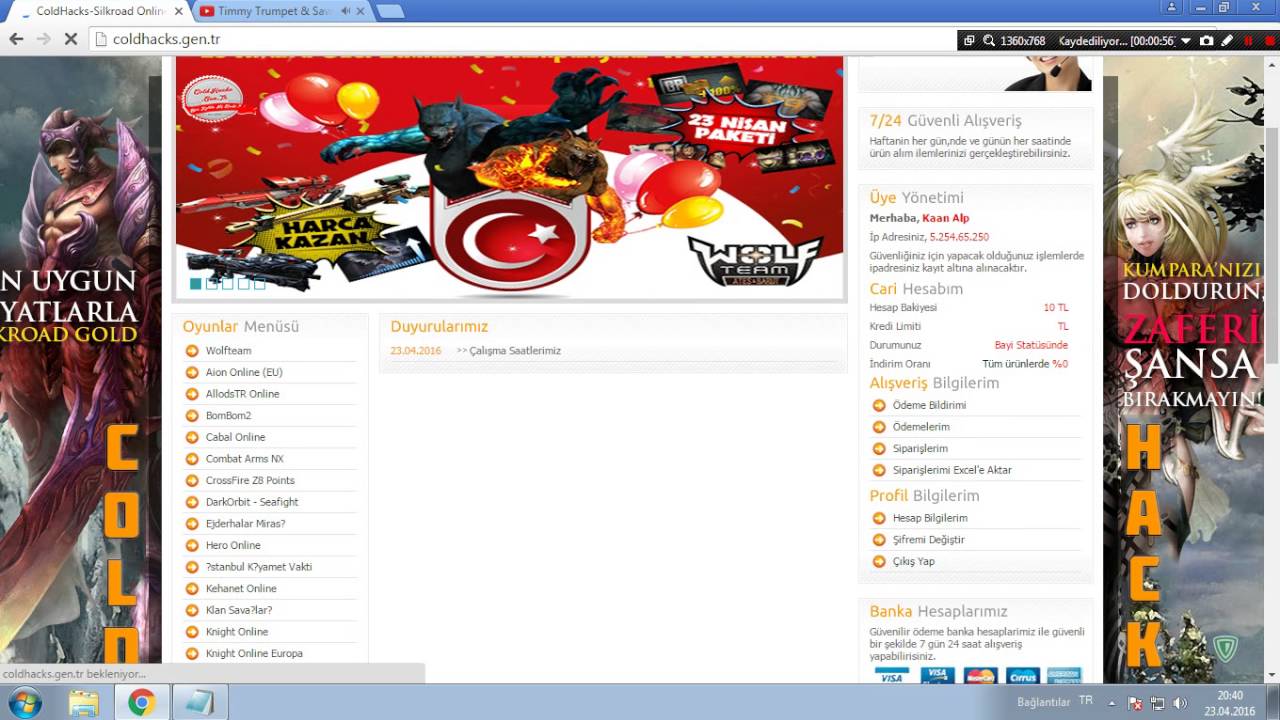
Task: Open the Çalışma Saatlerimiz announcement
Action: [x=515, y=351]
